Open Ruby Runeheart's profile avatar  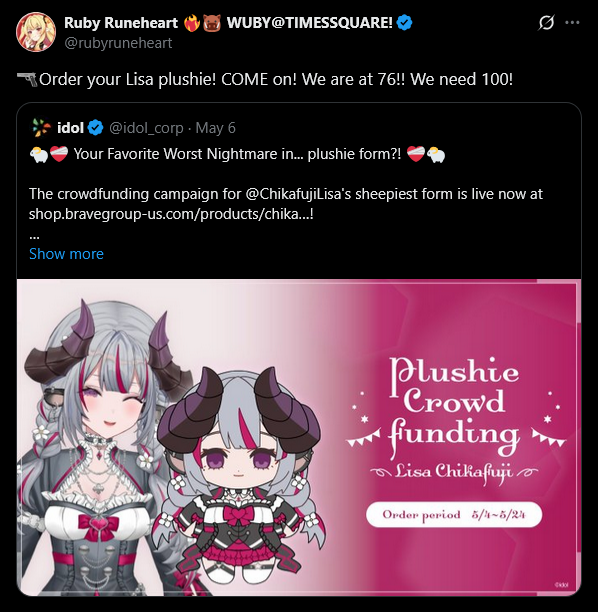click(x=36, y=32)
